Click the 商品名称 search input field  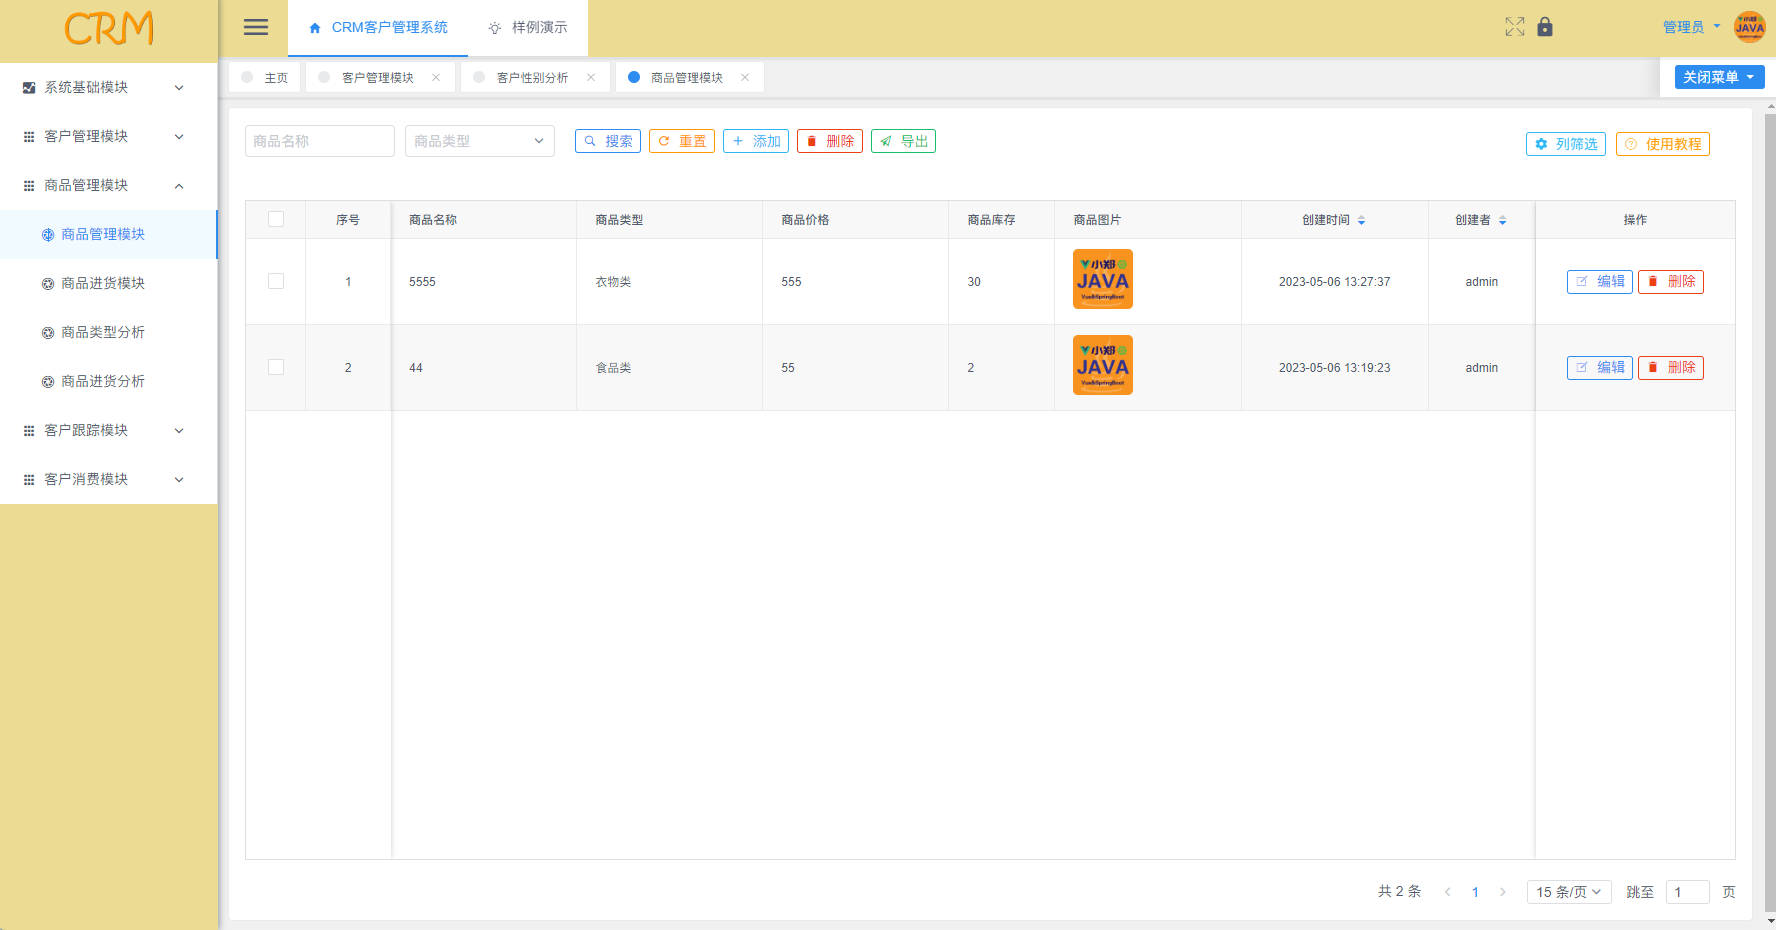point(319,141)
